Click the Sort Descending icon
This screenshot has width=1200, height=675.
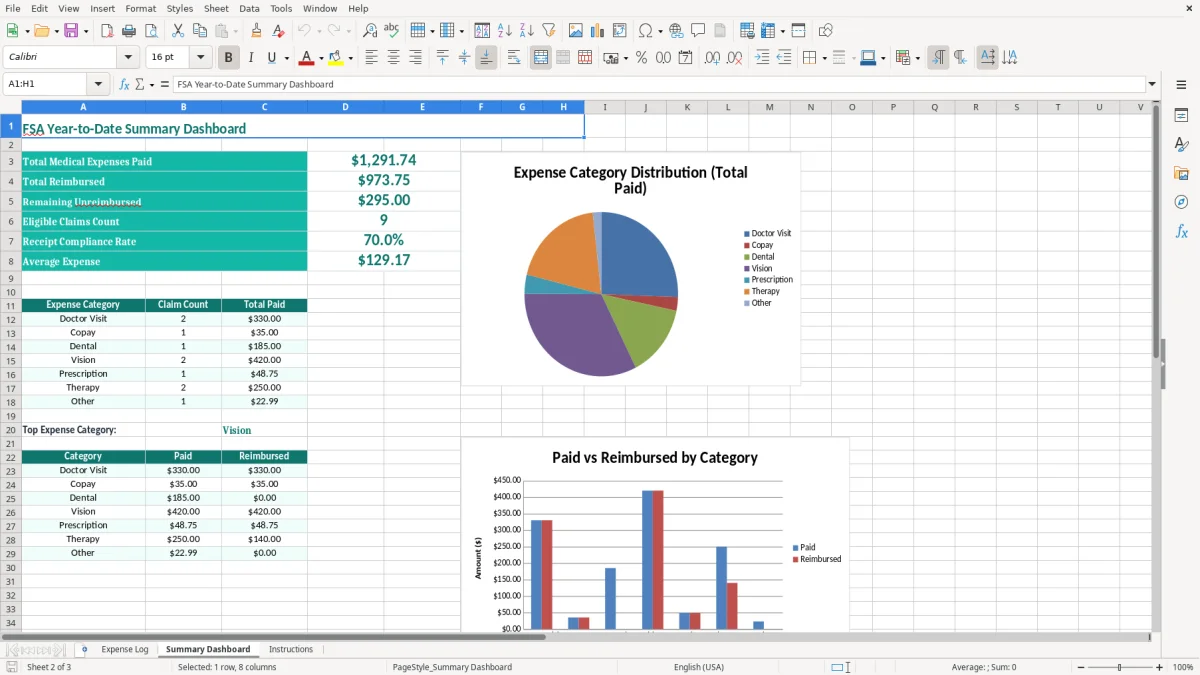(527, 31)
